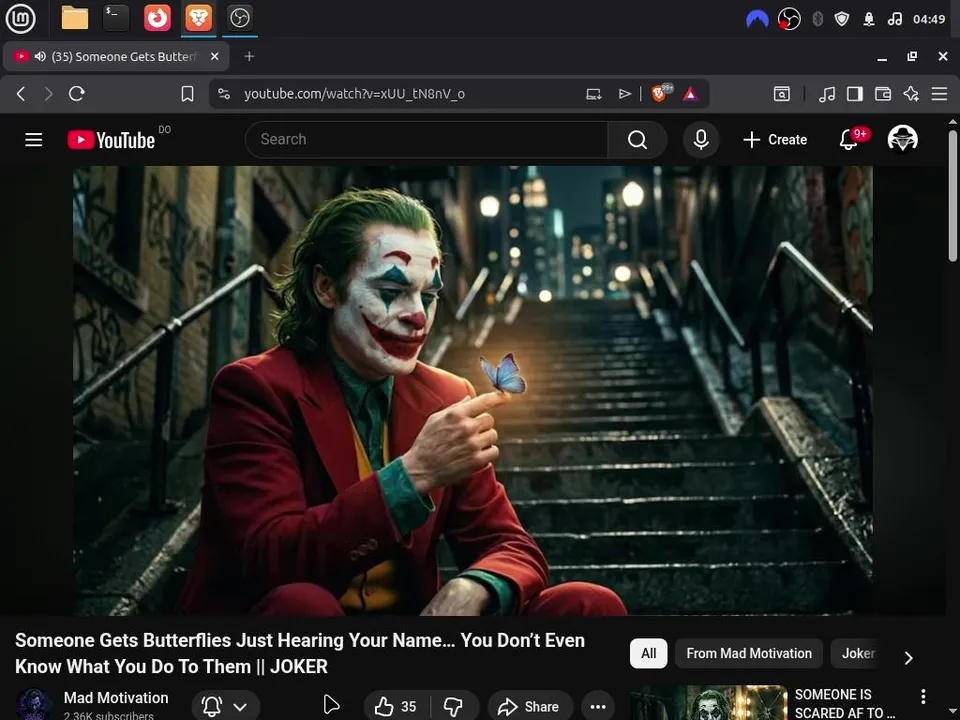Open the Bluetooth tray icon
The image size is (960, 720).
(817, 19)
